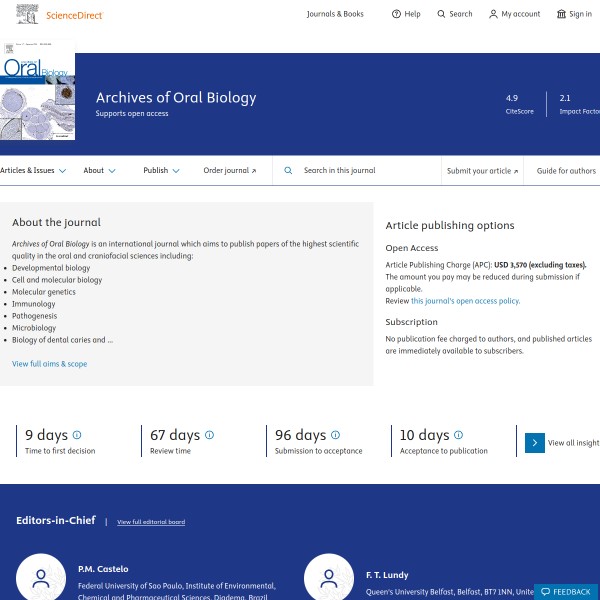Expand the Articles & Issues dropdown

pyautogui.click(x=33, y=171)
